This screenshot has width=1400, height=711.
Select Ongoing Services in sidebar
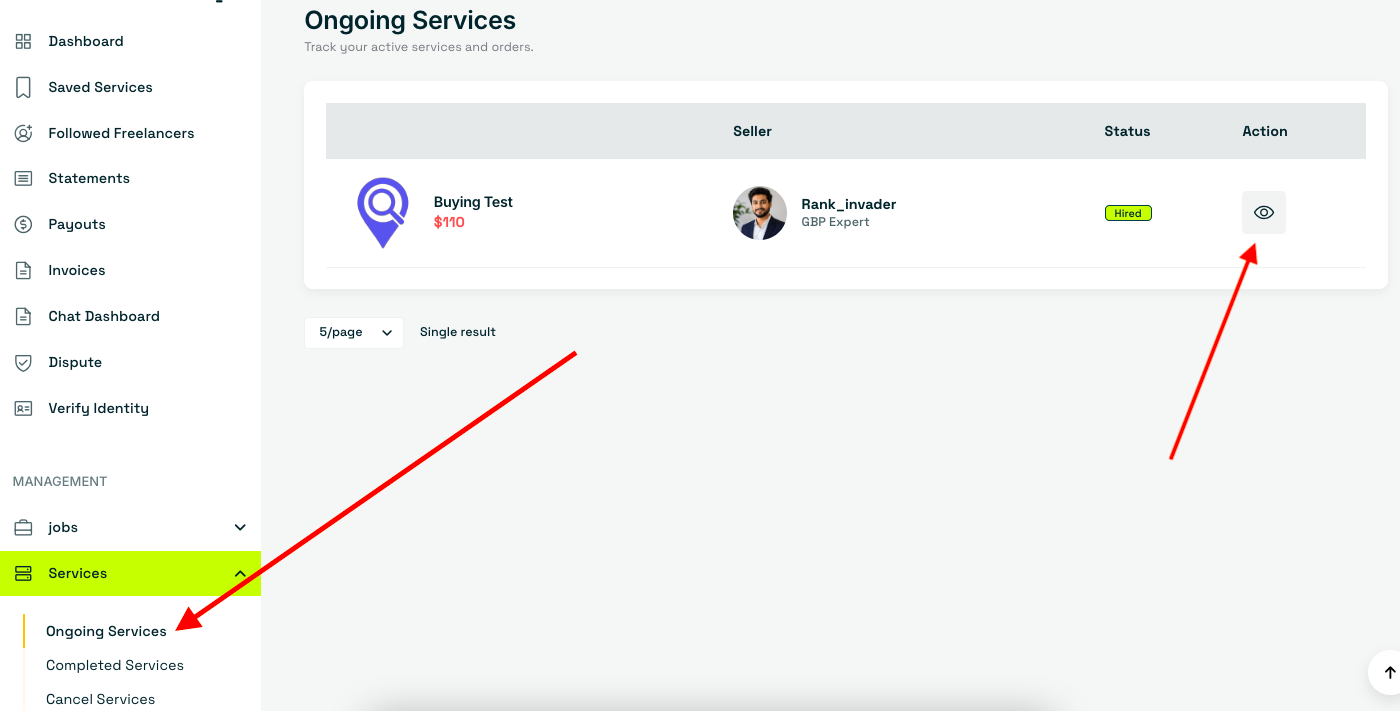[x=106, y=631]
